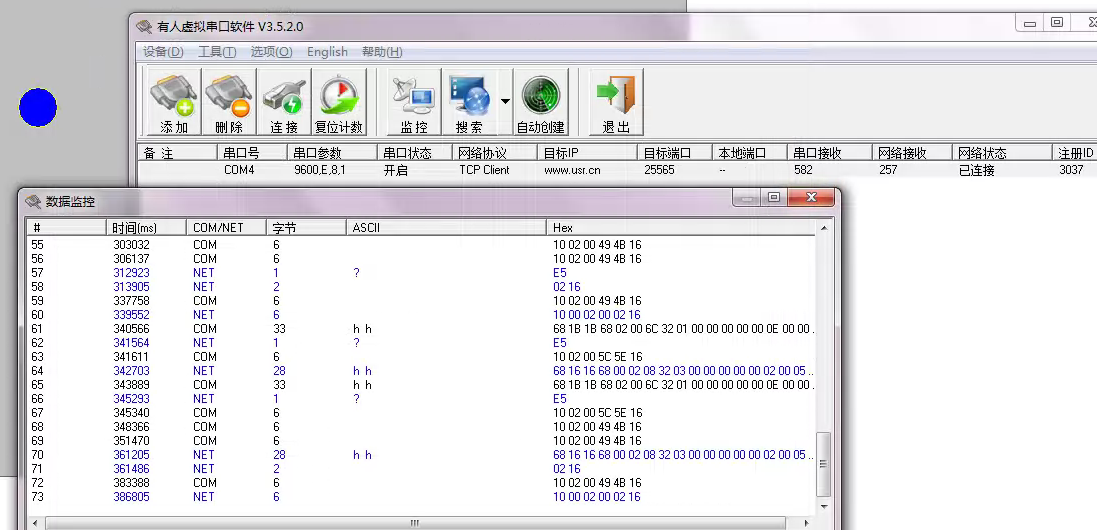Click the Hex header in 数据监控
Image resolution: width=1097 pixels, height=530 pixels.
pyautogui.click(x=681, y=227)
